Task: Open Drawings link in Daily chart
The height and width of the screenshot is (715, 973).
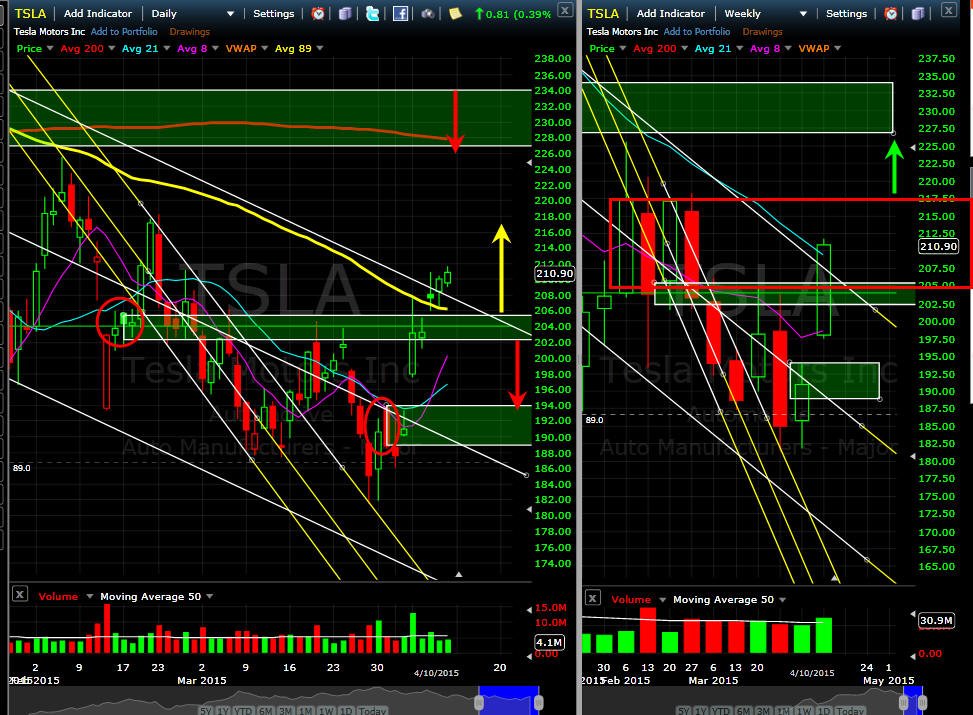Action: pyautogui.click(x=189, y=31)
